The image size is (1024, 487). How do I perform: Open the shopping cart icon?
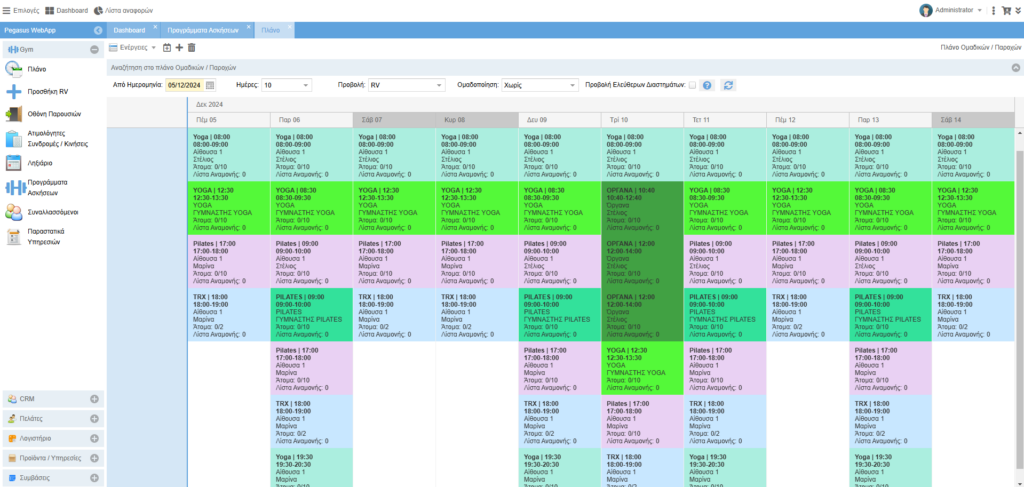coord(1006,10)
